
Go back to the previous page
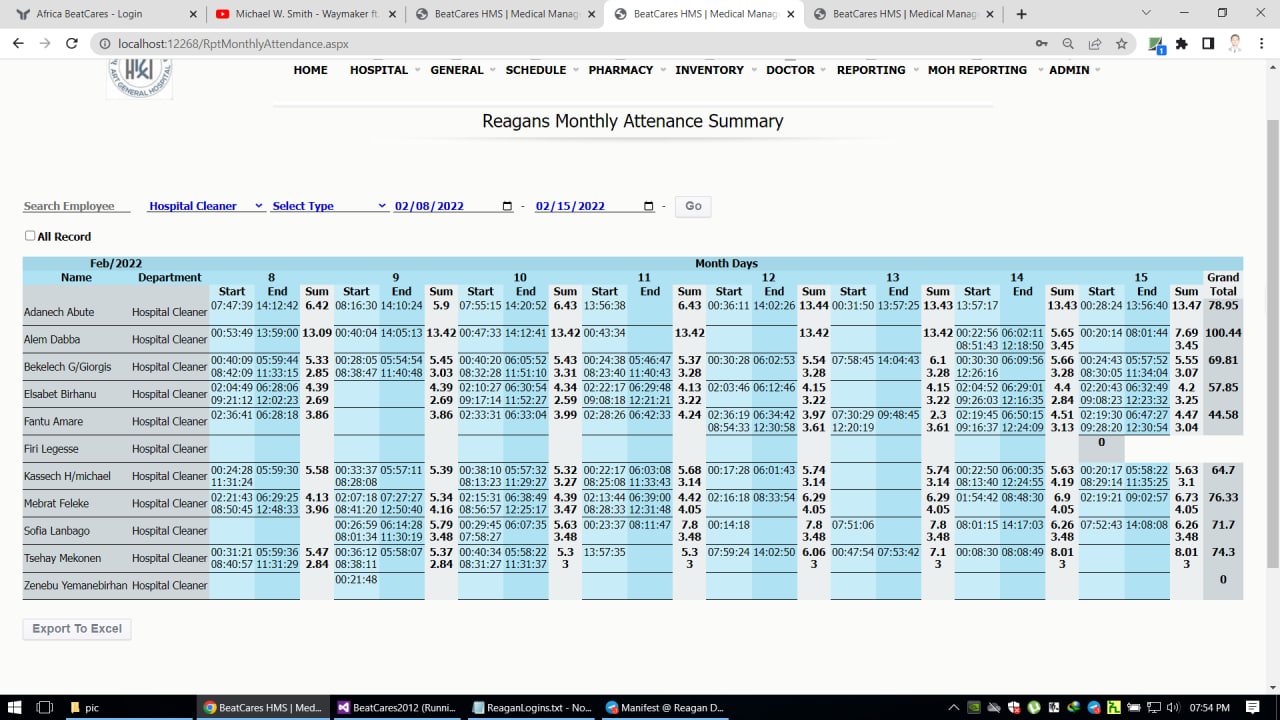[18, 44]
